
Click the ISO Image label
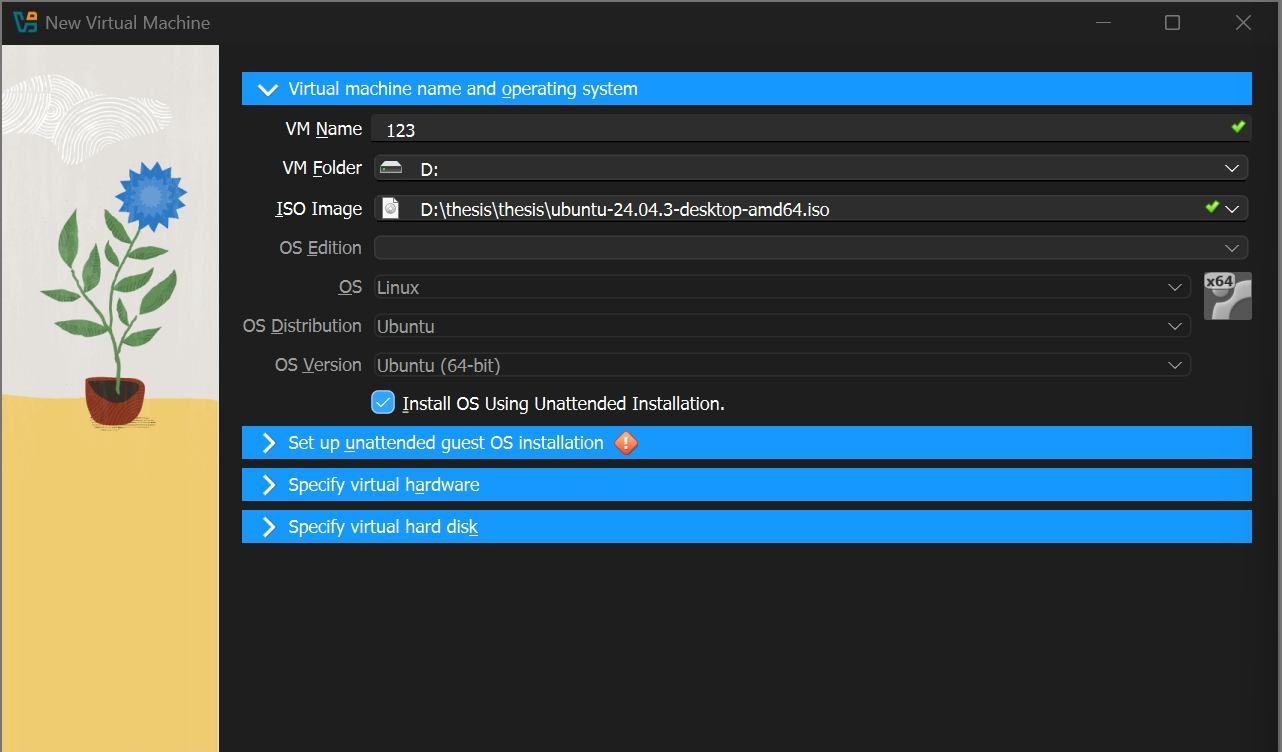pyautogui.click(x=319, y=208)
